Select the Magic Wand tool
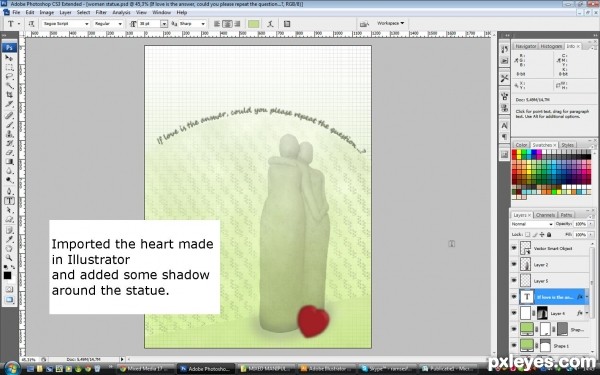This screenshot has width=600, height=375. [9, 86]
